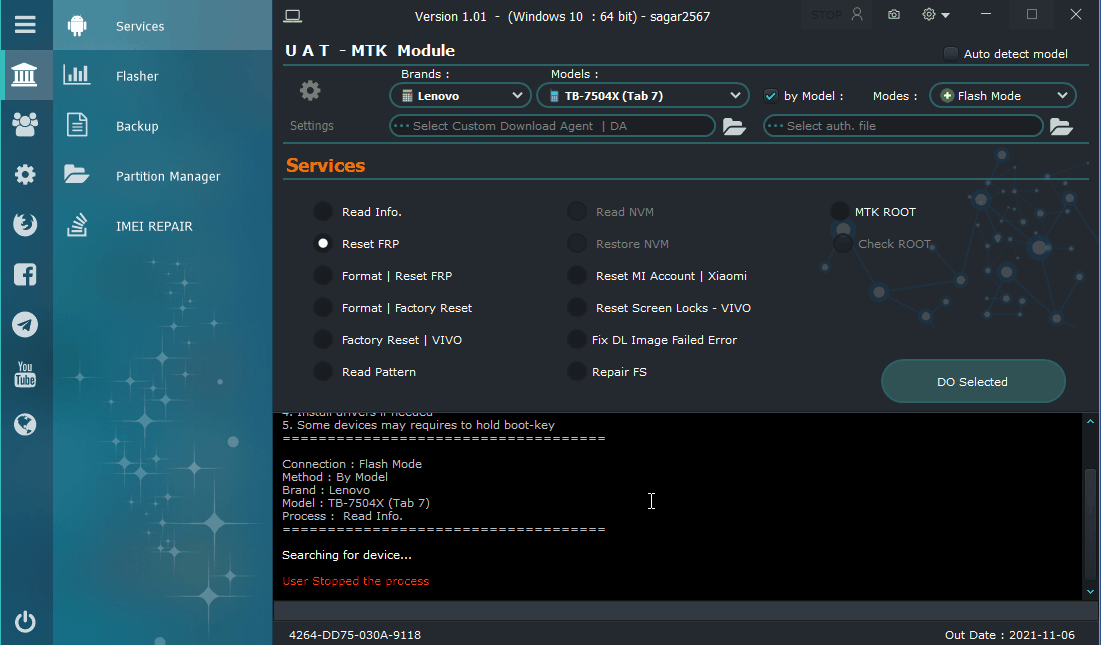The width and height of the screenshot is (1101, 645).
Task: Open the Flasher menu item
Action: 137,76
